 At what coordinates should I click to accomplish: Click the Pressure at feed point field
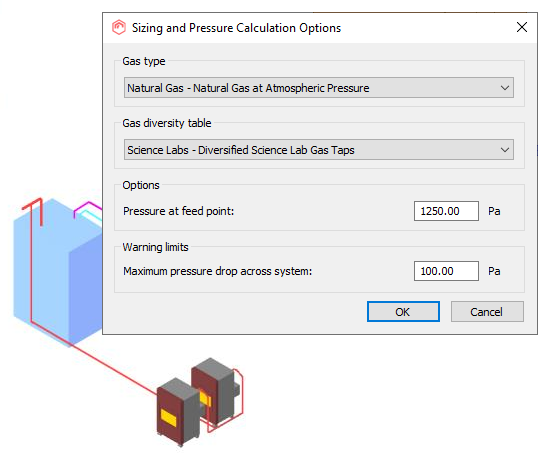click(x=446, y=211)
